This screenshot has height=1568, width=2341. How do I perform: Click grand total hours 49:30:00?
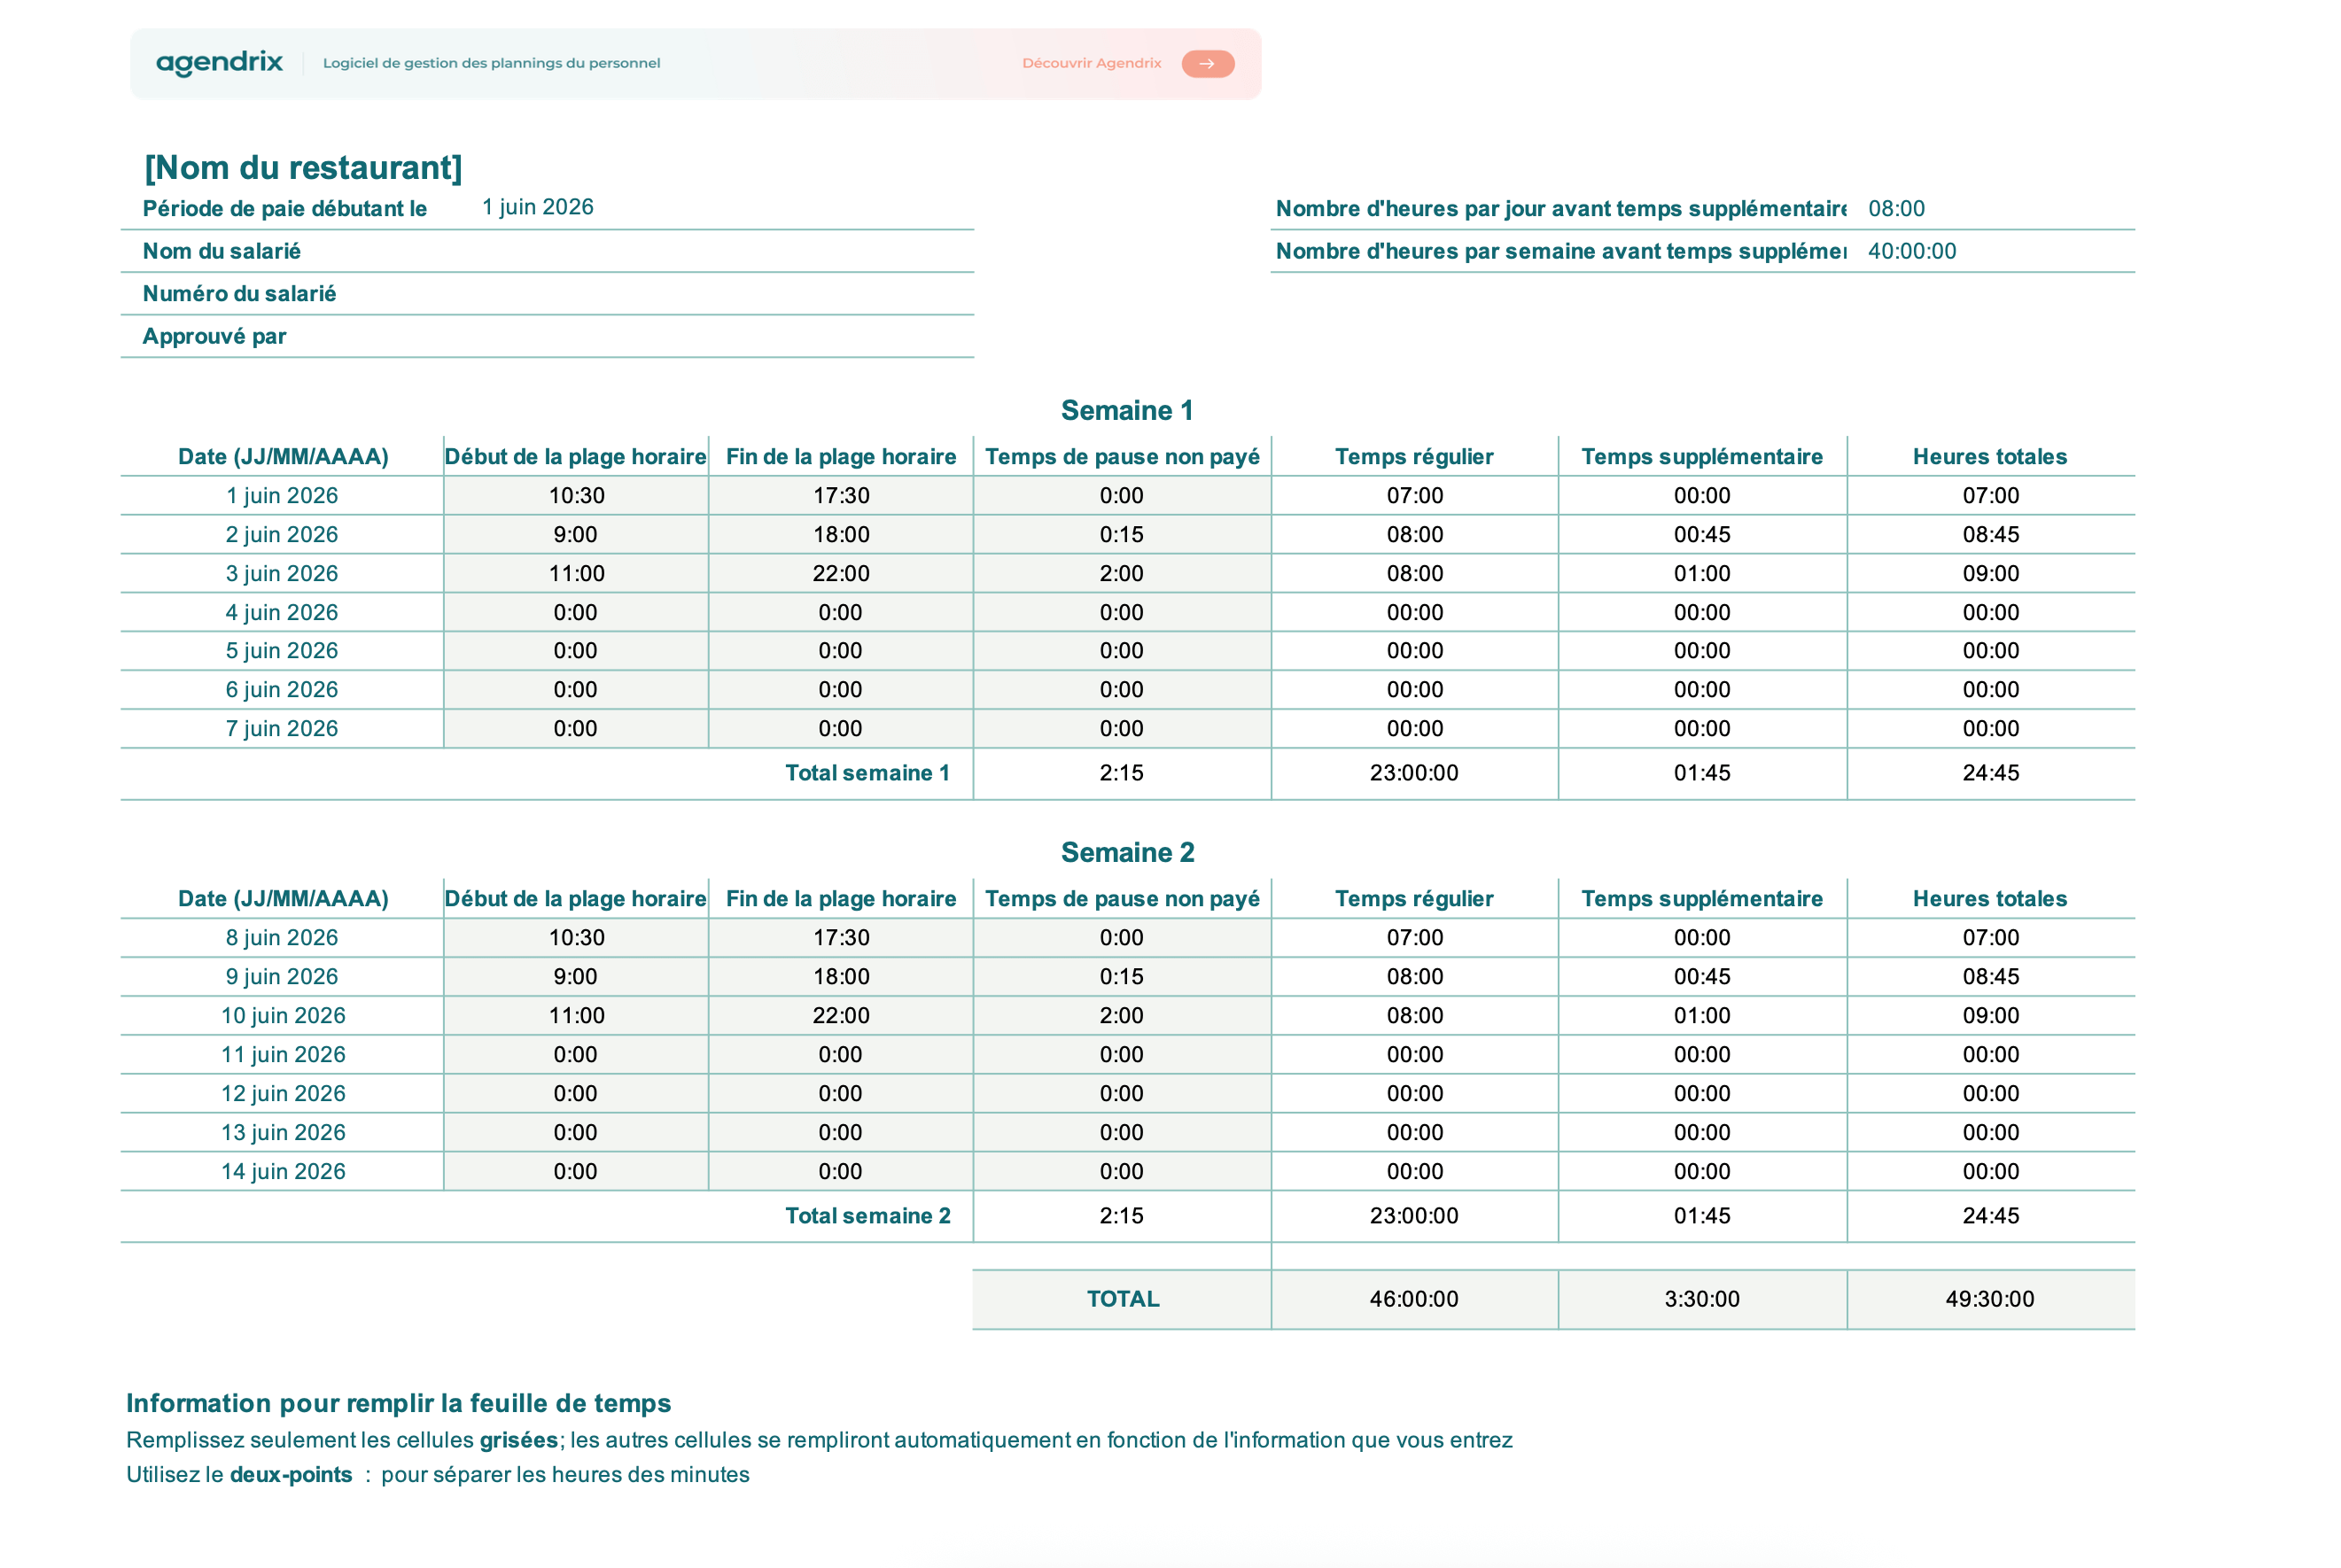click(1990, 1299)
